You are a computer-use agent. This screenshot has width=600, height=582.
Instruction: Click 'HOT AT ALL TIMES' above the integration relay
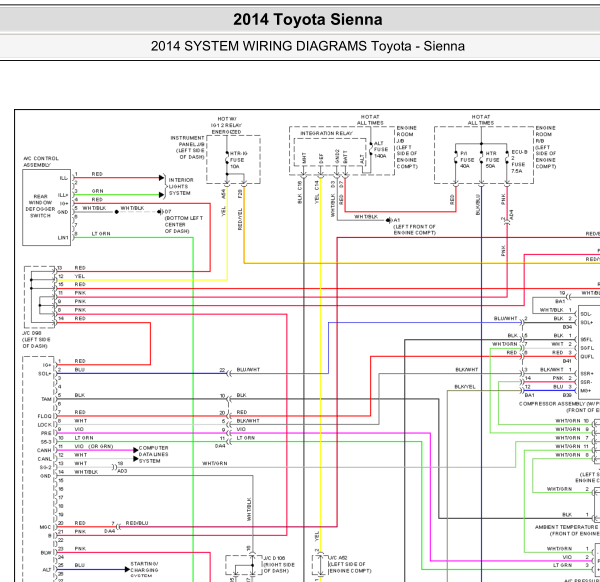tap(370, 120)
